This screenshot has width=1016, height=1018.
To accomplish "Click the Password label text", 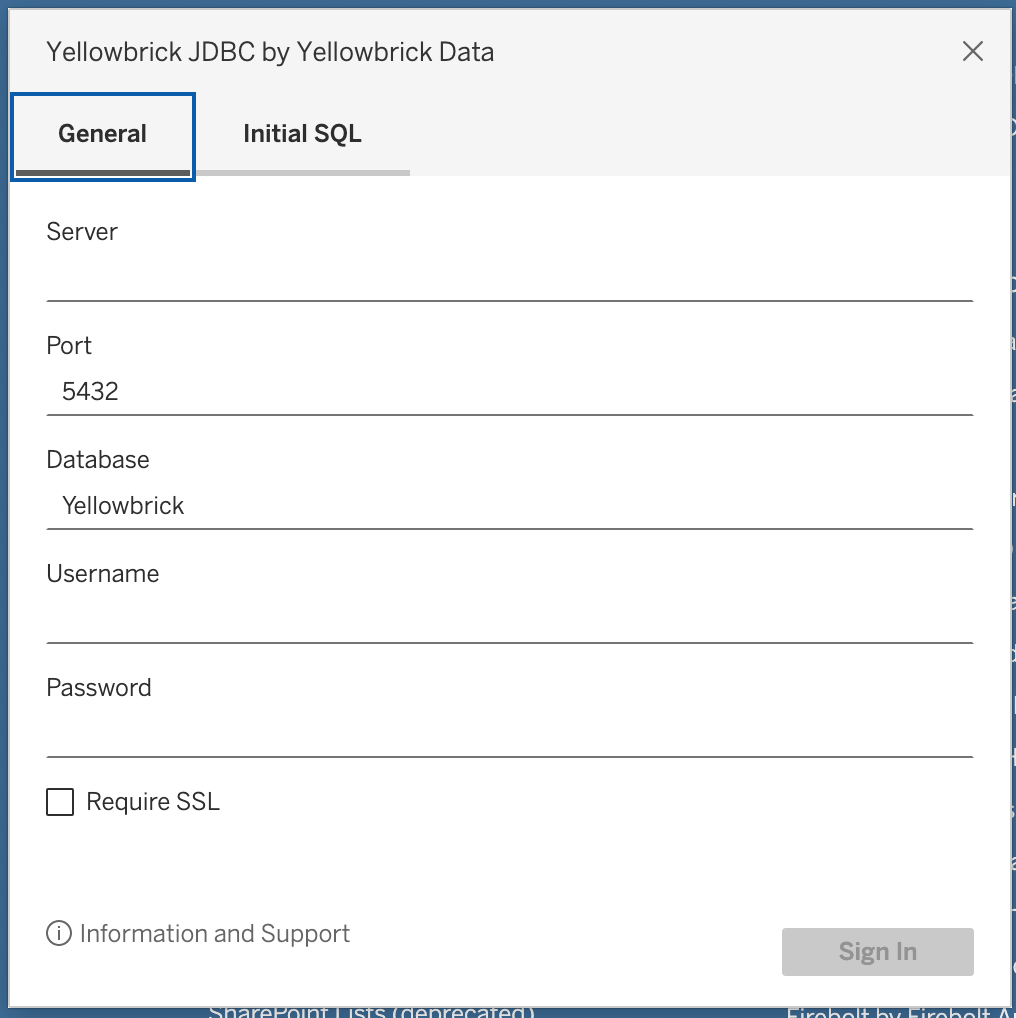I will [98, 687].
